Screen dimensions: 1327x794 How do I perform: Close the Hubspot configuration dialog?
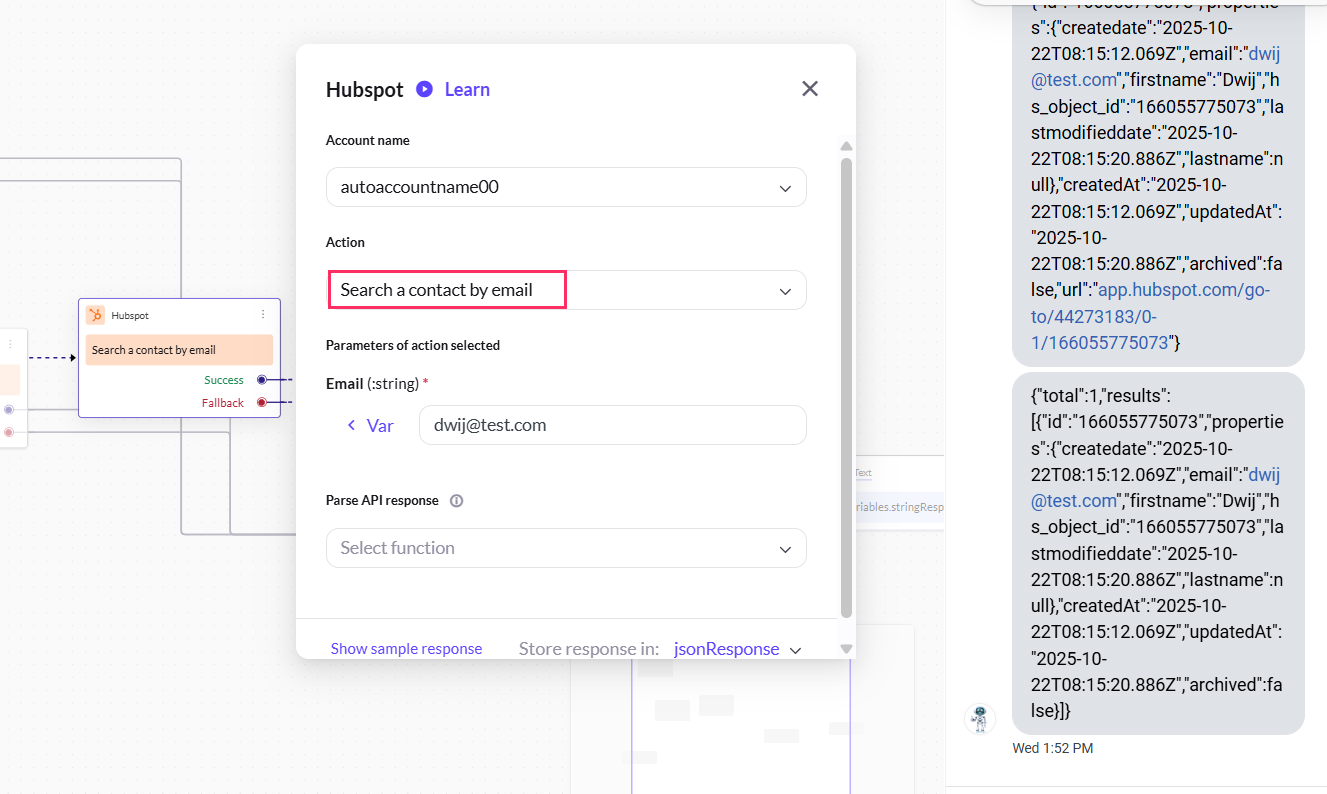(x=810, y=89)
